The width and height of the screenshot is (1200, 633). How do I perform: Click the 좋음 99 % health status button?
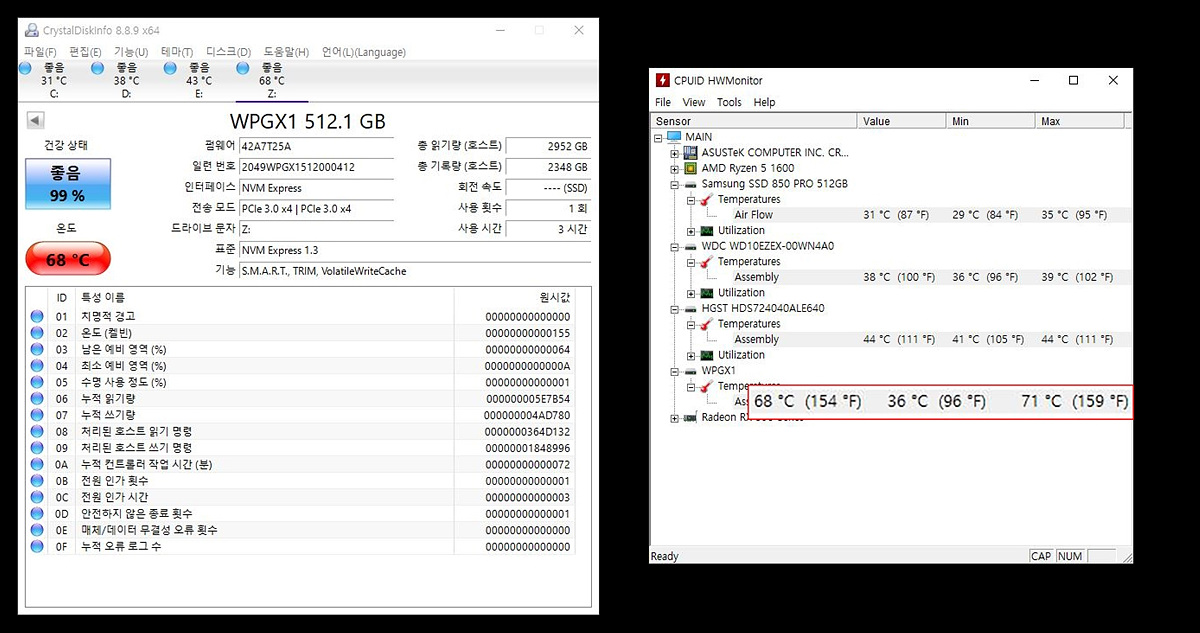click(x=68, y=184)
